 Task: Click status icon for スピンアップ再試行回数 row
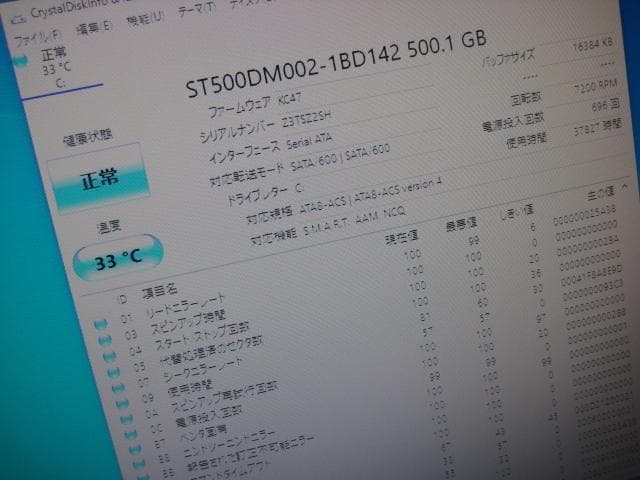tap(127, 419)
